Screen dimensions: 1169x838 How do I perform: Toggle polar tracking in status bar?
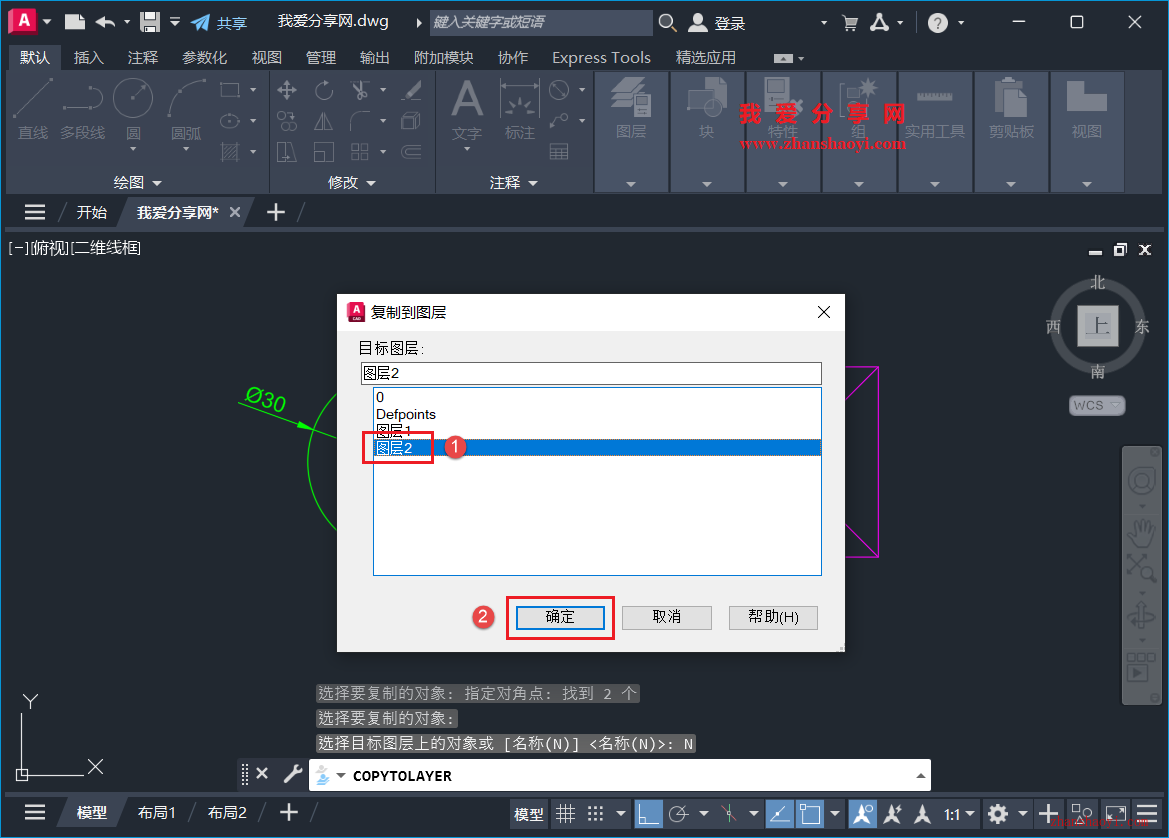click(678, 813)
